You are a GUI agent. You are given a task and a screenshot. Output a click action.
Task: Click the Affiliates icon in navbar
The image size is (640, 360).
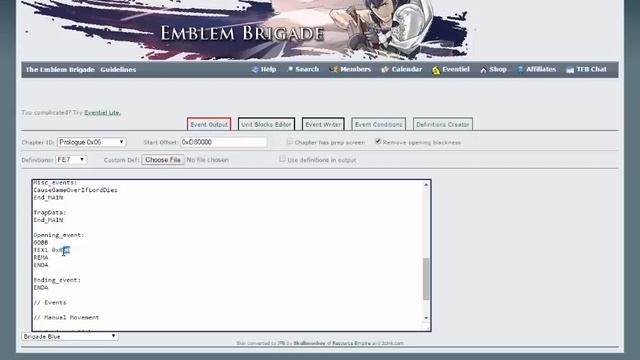(x=520, y=69)
